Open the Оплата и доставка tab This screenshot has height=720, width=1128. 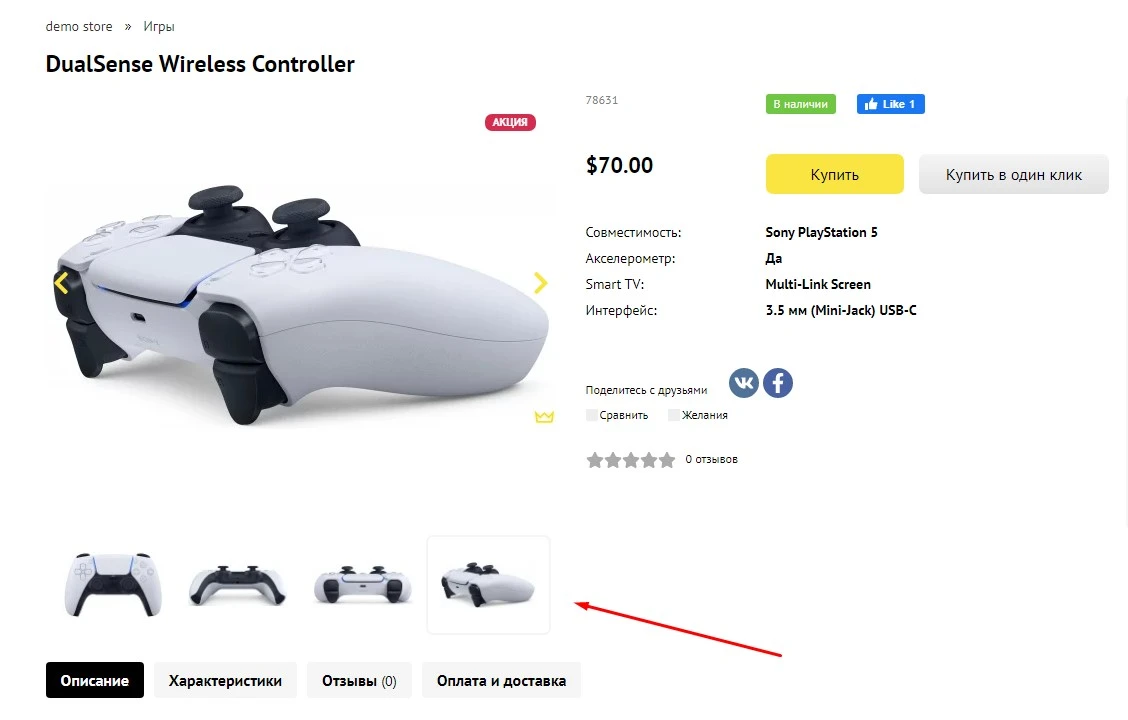501,680
